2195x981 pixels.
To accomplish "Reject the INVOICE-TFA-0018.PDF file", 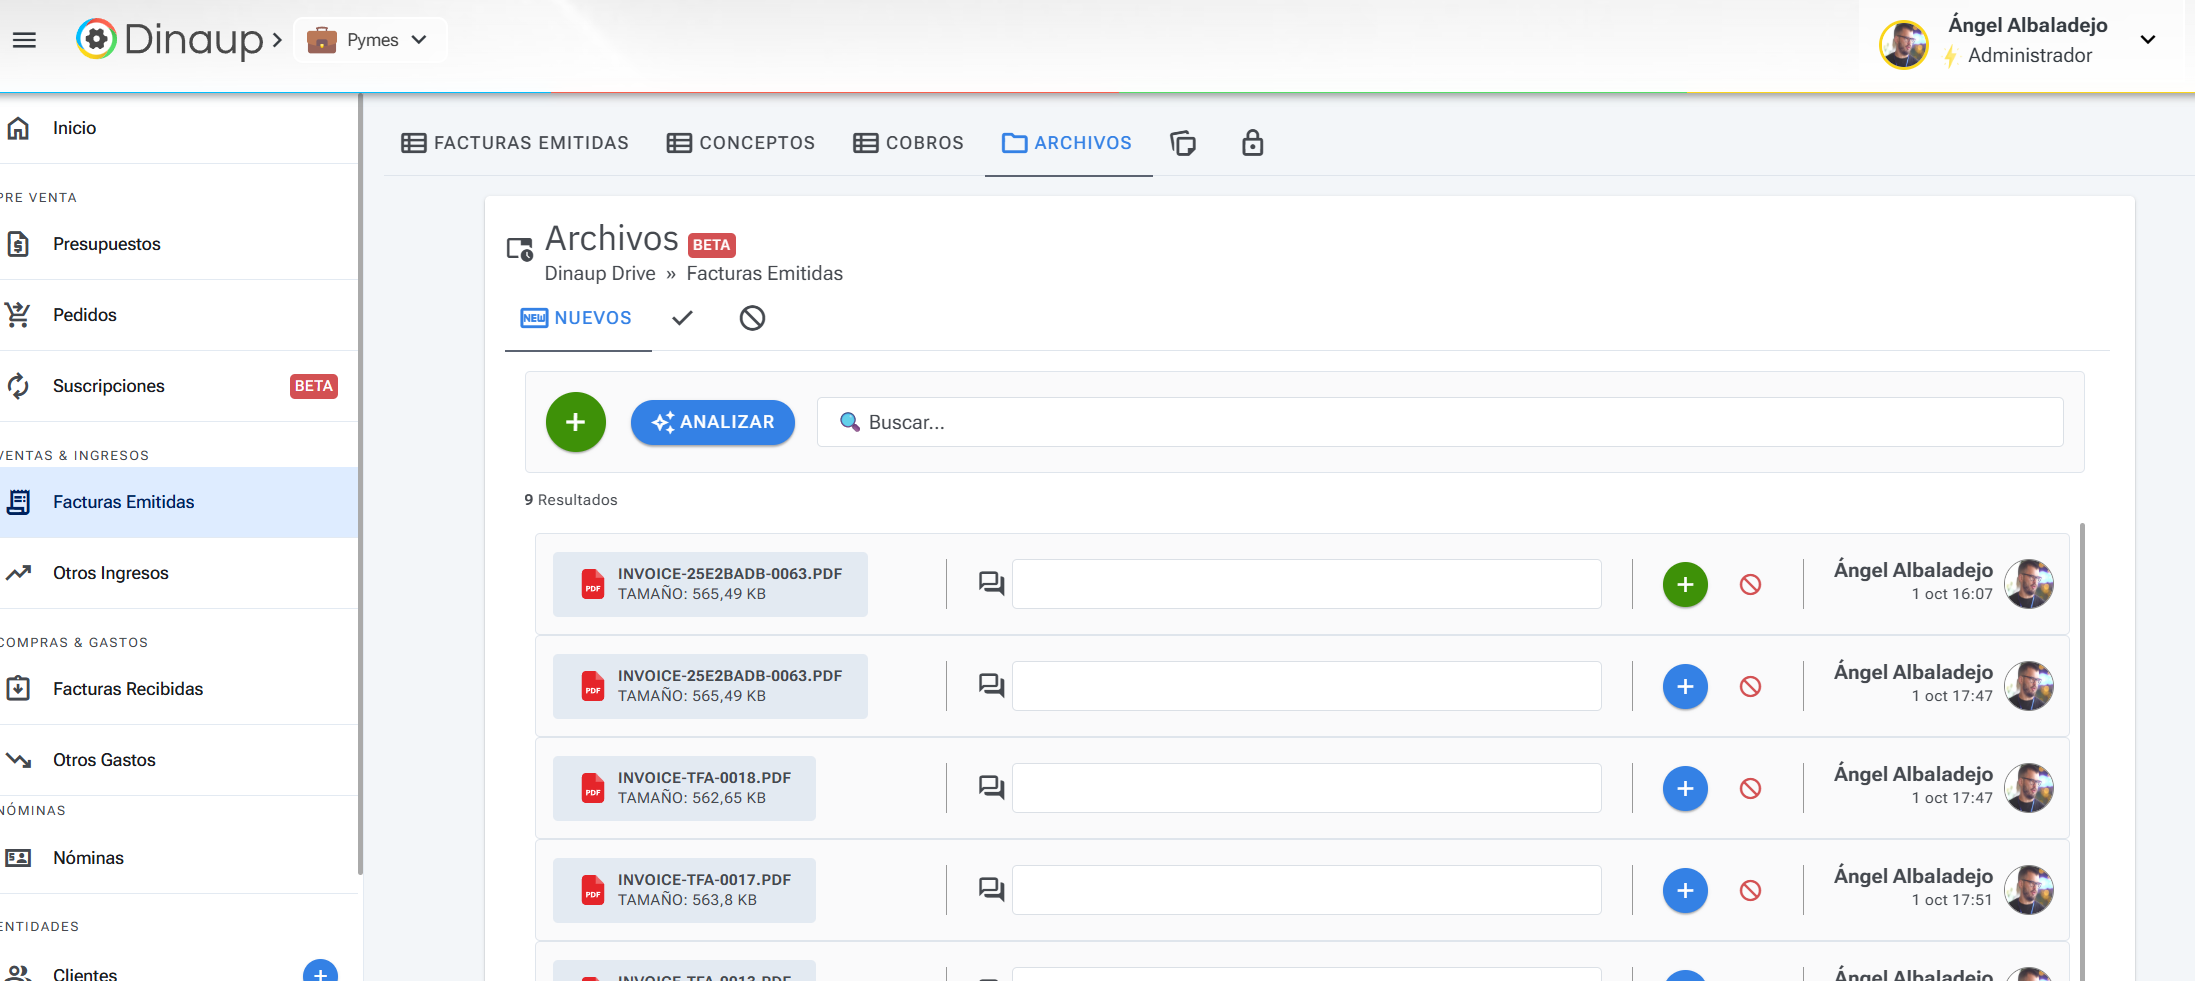I will 1750,789.
